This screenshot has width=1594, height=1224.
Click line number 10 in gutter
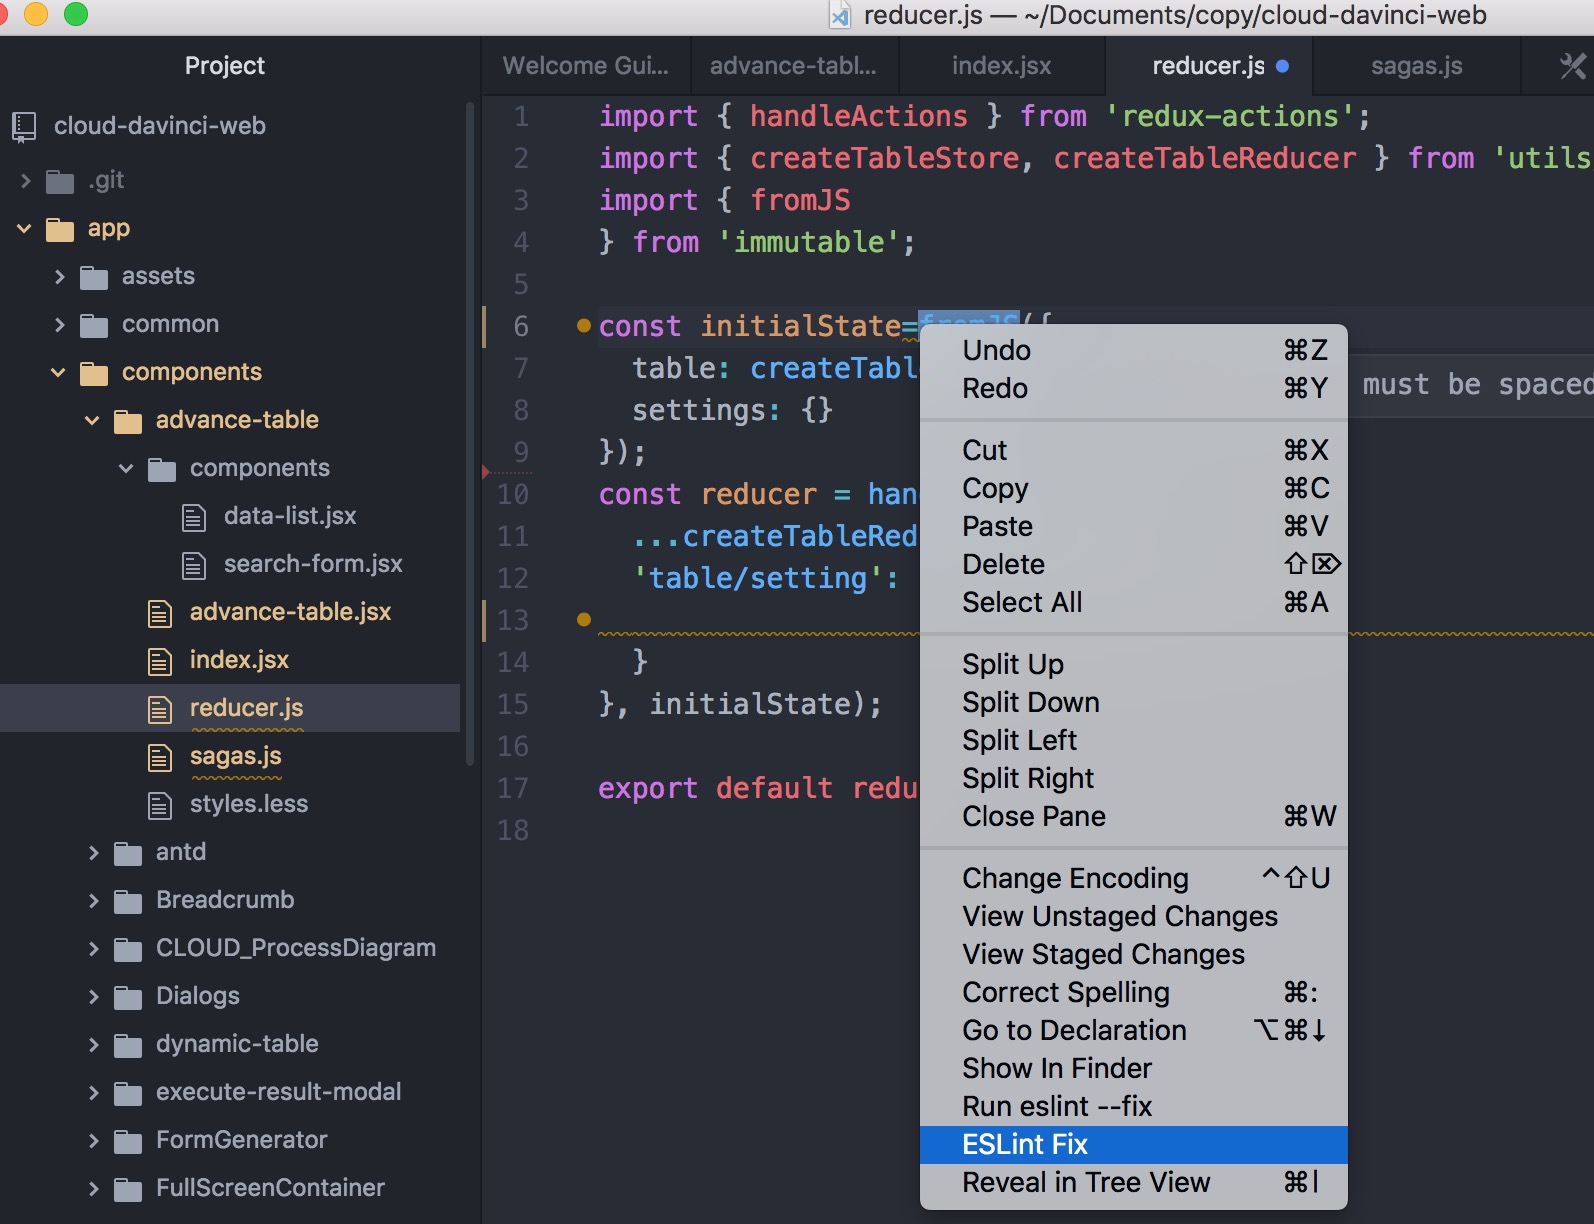pyautogui.click(x=512, y=494)
